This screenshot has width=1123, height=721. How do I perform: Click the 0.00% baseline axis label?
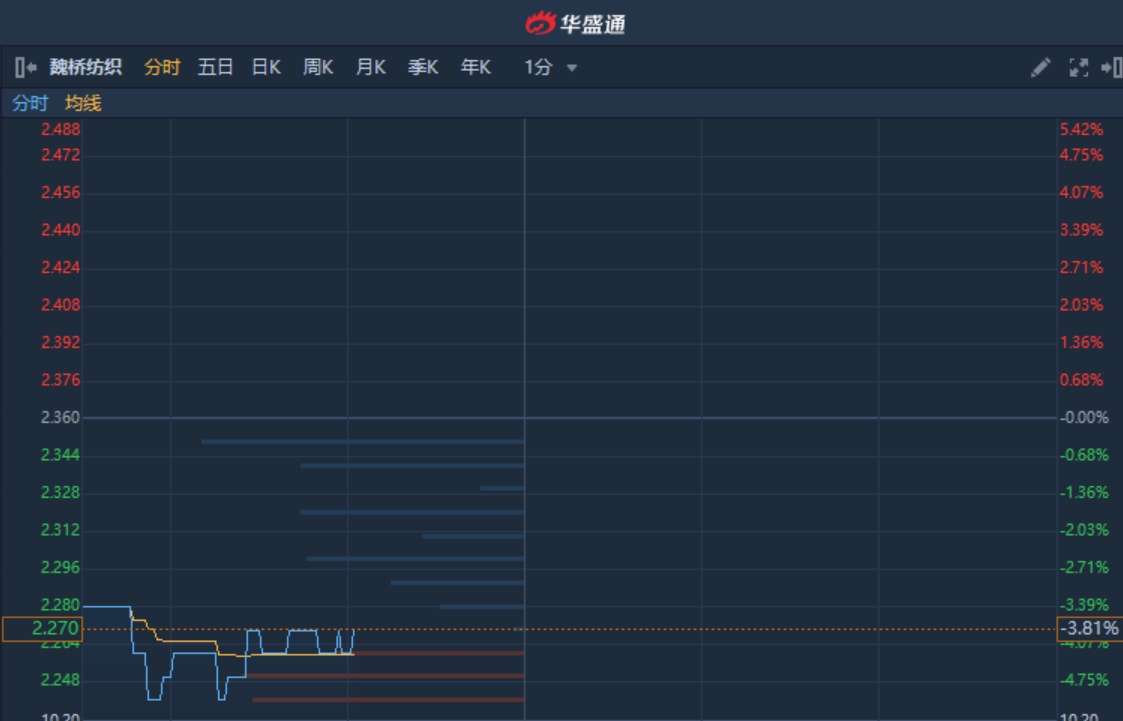(1086, 418)
